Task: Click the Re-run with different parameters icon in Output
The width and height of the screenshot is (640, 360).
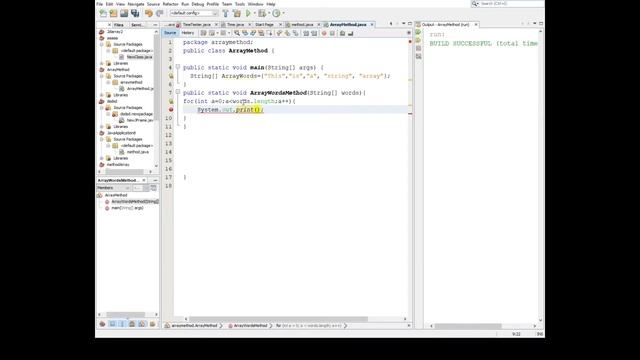Action: 418,40
